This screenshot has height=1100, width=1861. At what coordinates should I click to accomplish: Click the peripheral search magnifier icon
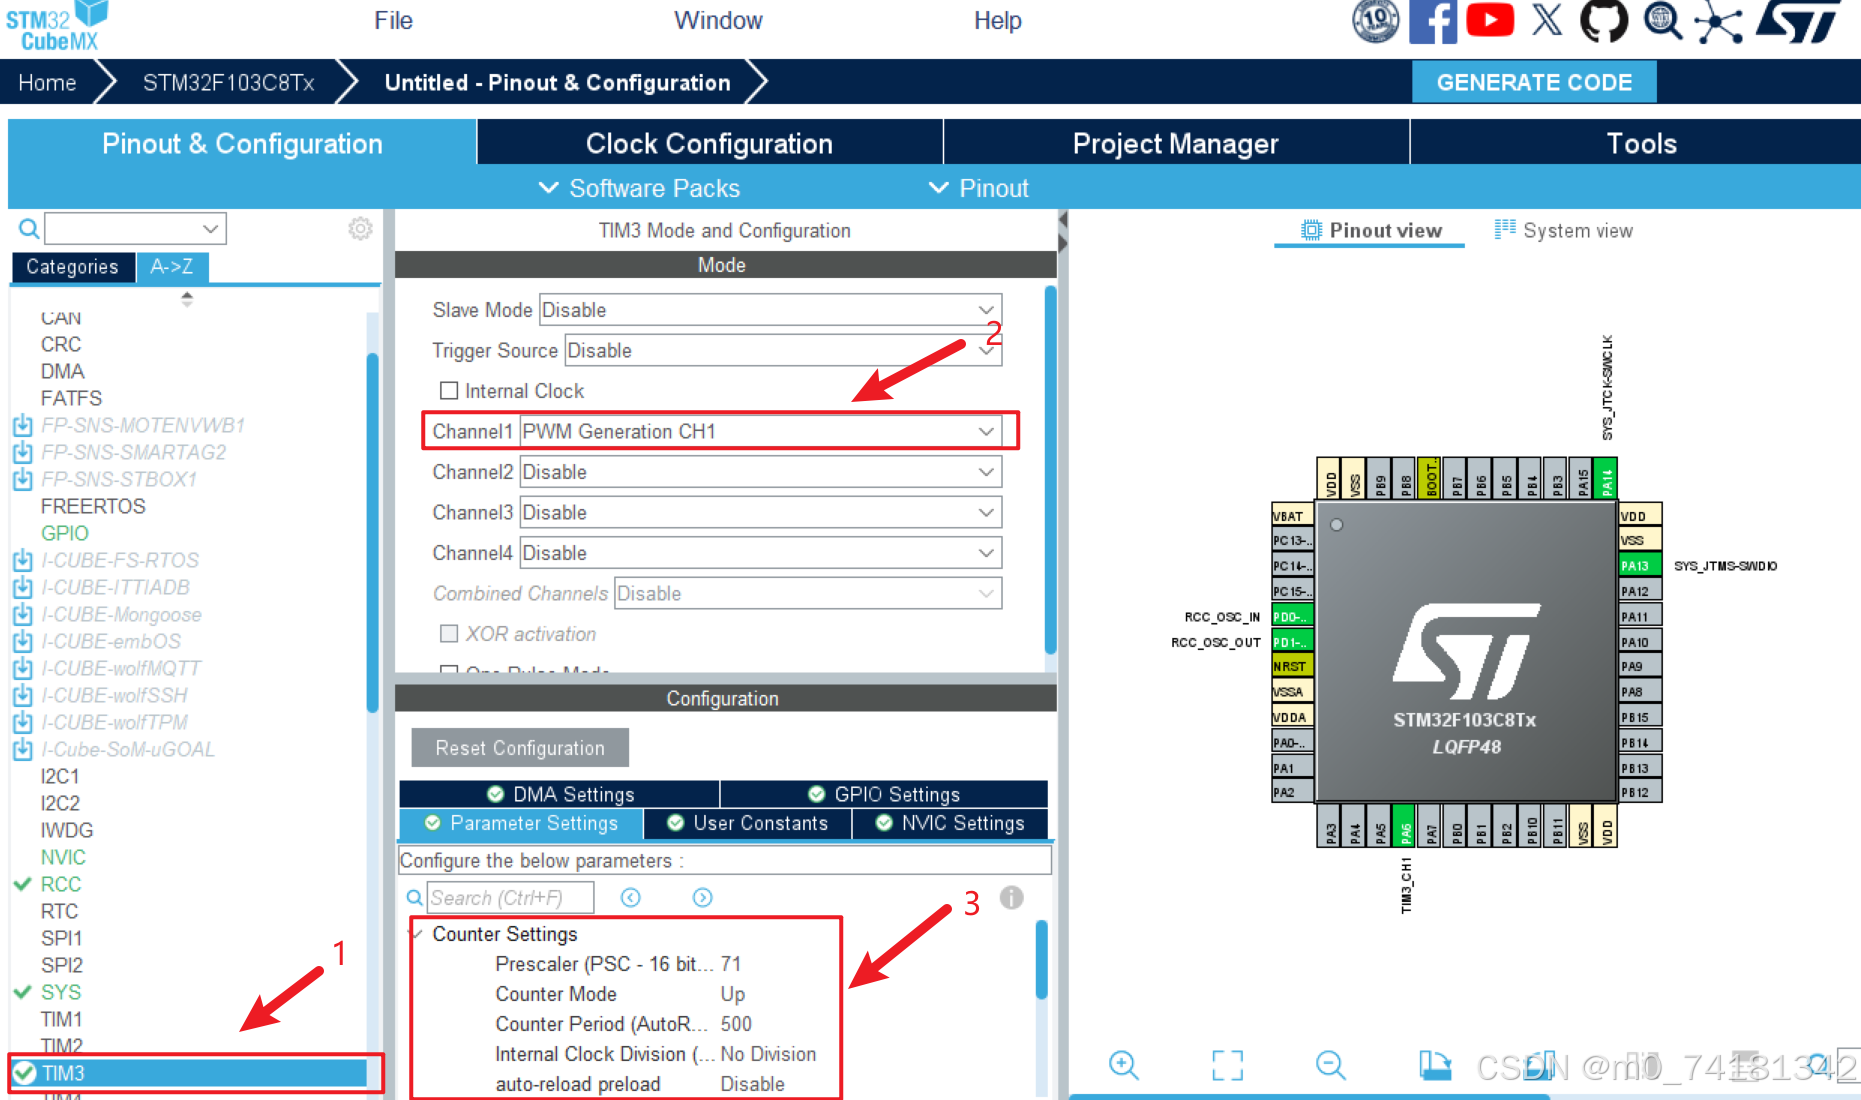coord(29,229)
